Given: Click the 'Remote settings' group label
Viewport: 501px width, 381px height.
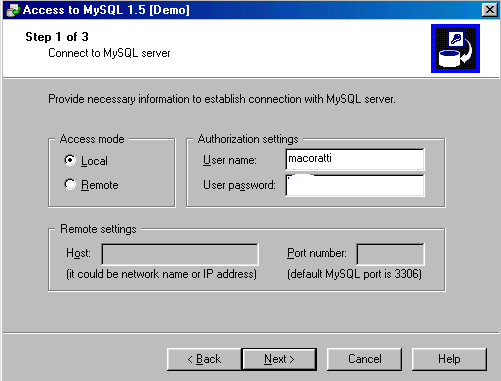Looking at the screenshot, I should pos(98,229).
